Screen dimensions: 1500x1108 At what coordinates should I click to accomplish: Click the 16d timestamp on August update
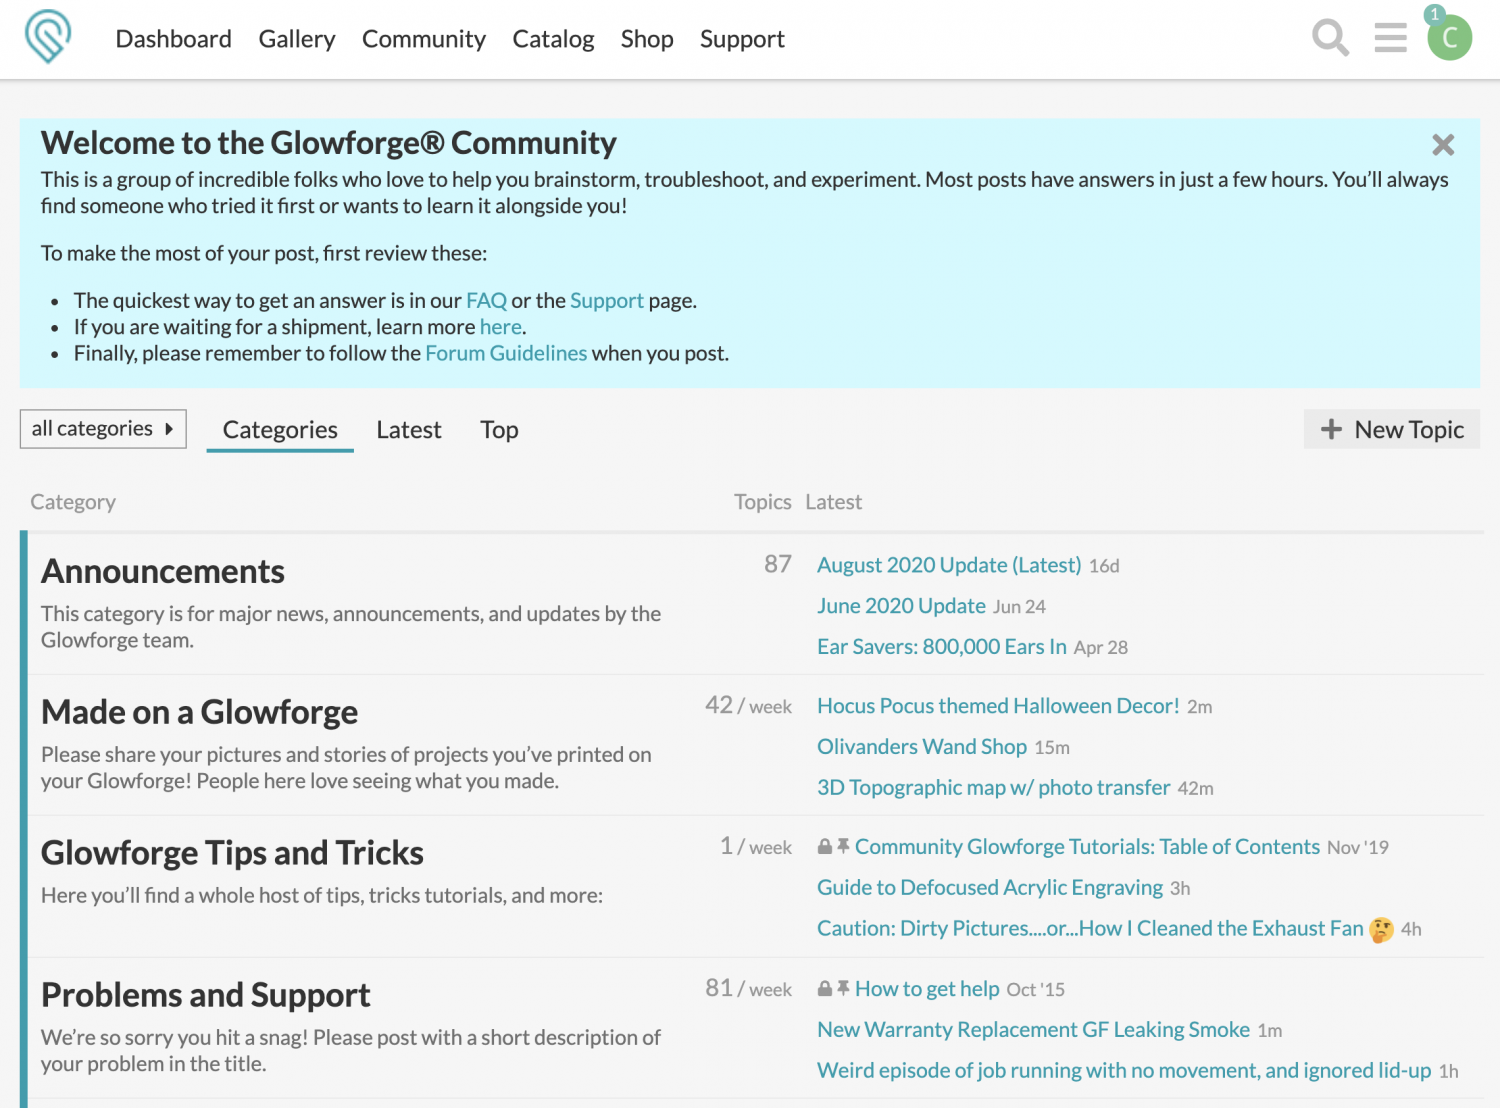pyautogui.click(x=1104, y=566)
